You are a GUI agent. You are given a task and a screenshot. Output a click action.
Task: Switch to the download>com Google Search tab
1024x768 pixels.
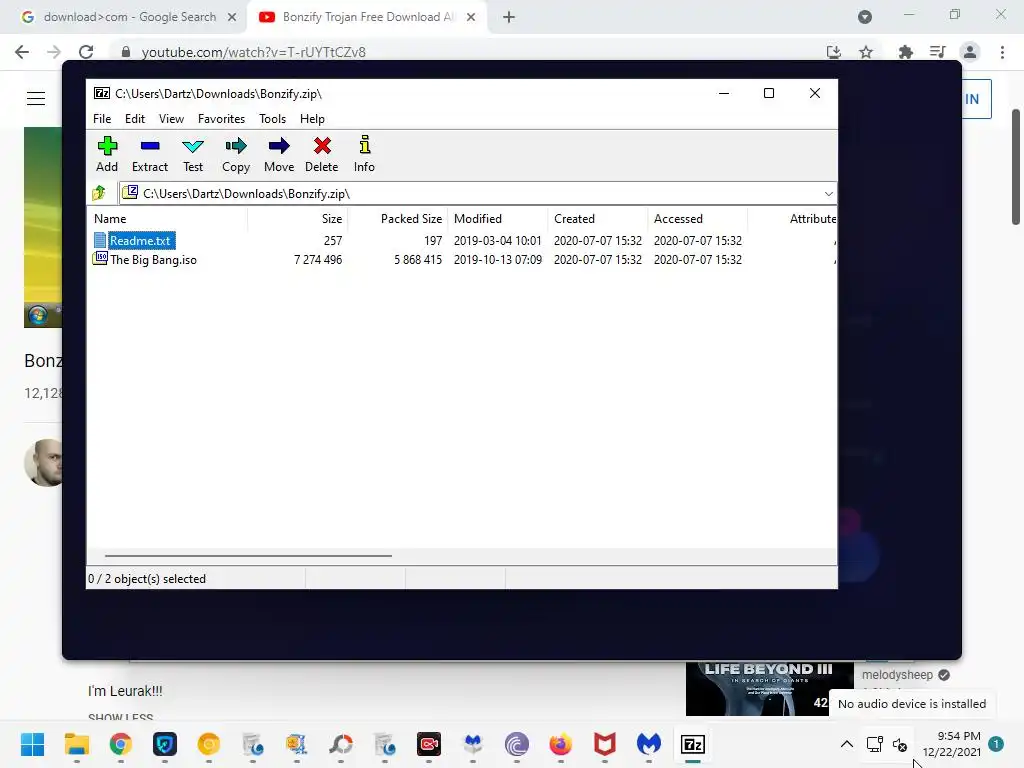[129, 17]
